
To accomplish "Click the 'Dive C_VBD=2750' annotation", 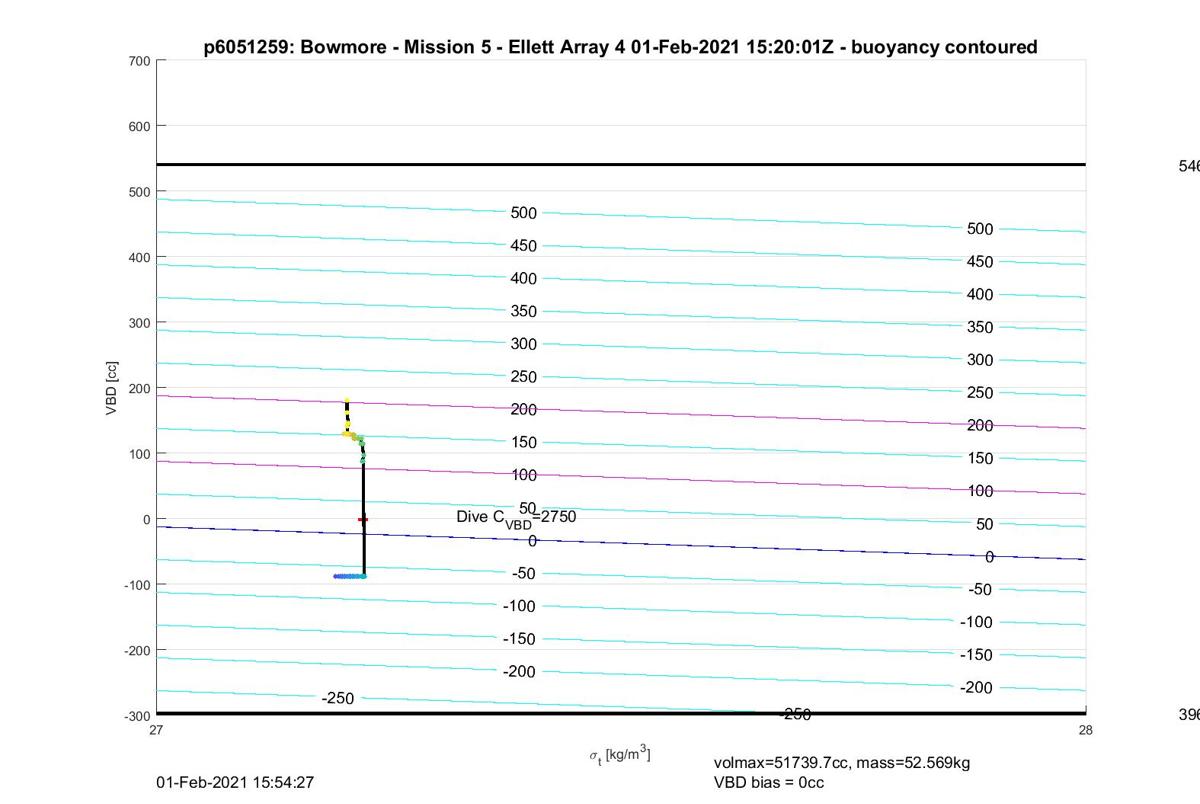I will [516, 517].
